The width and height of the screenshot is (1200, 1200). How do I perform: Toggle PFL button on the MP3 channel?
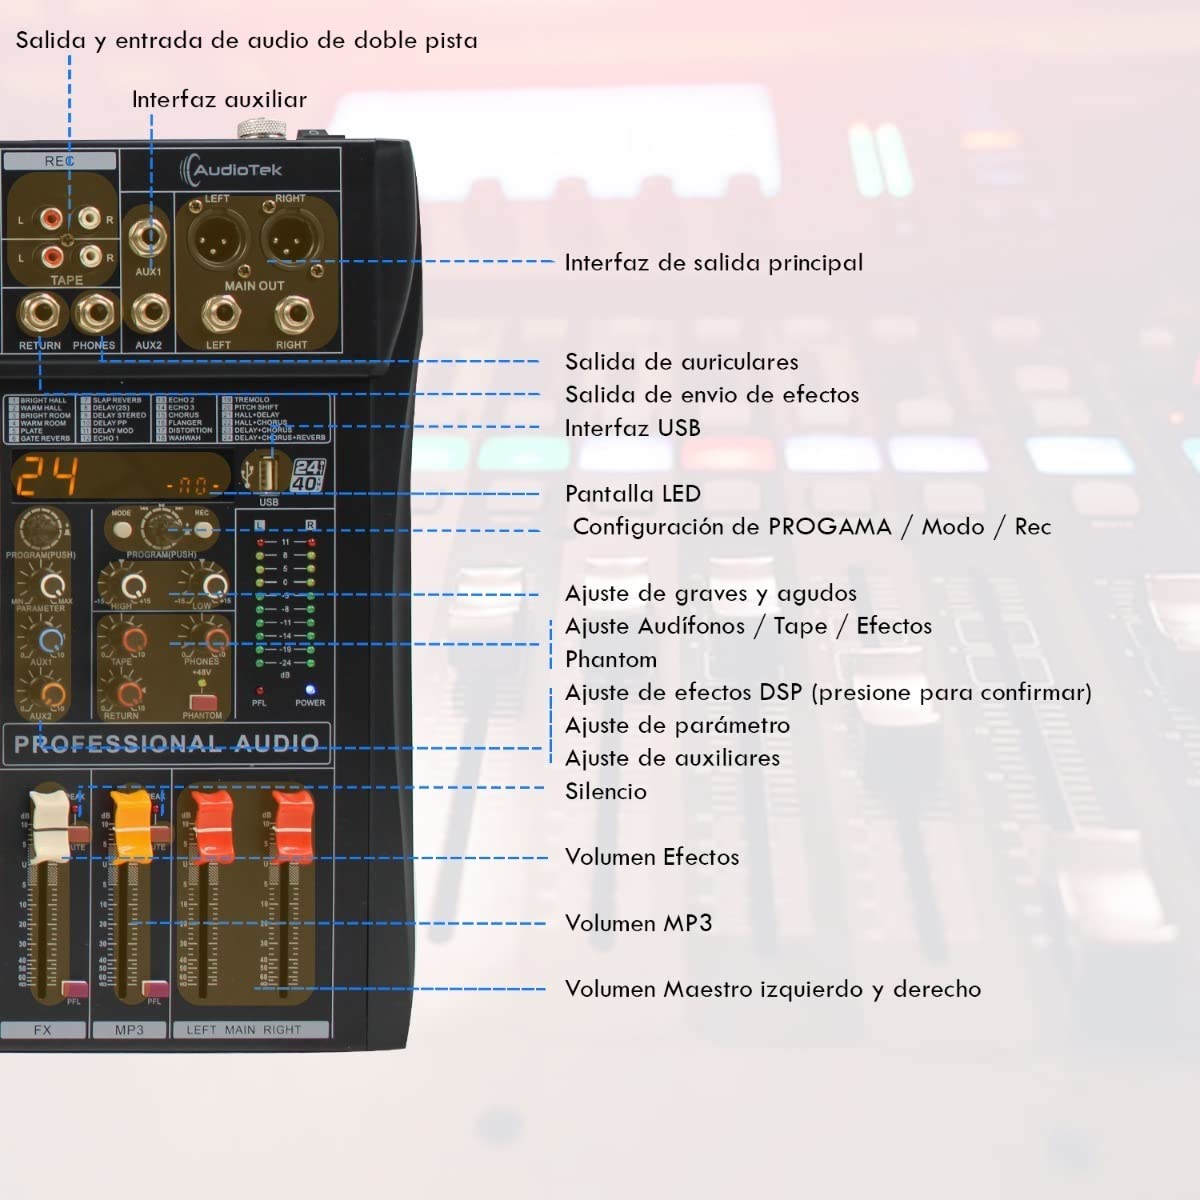(x=153, y=989)
